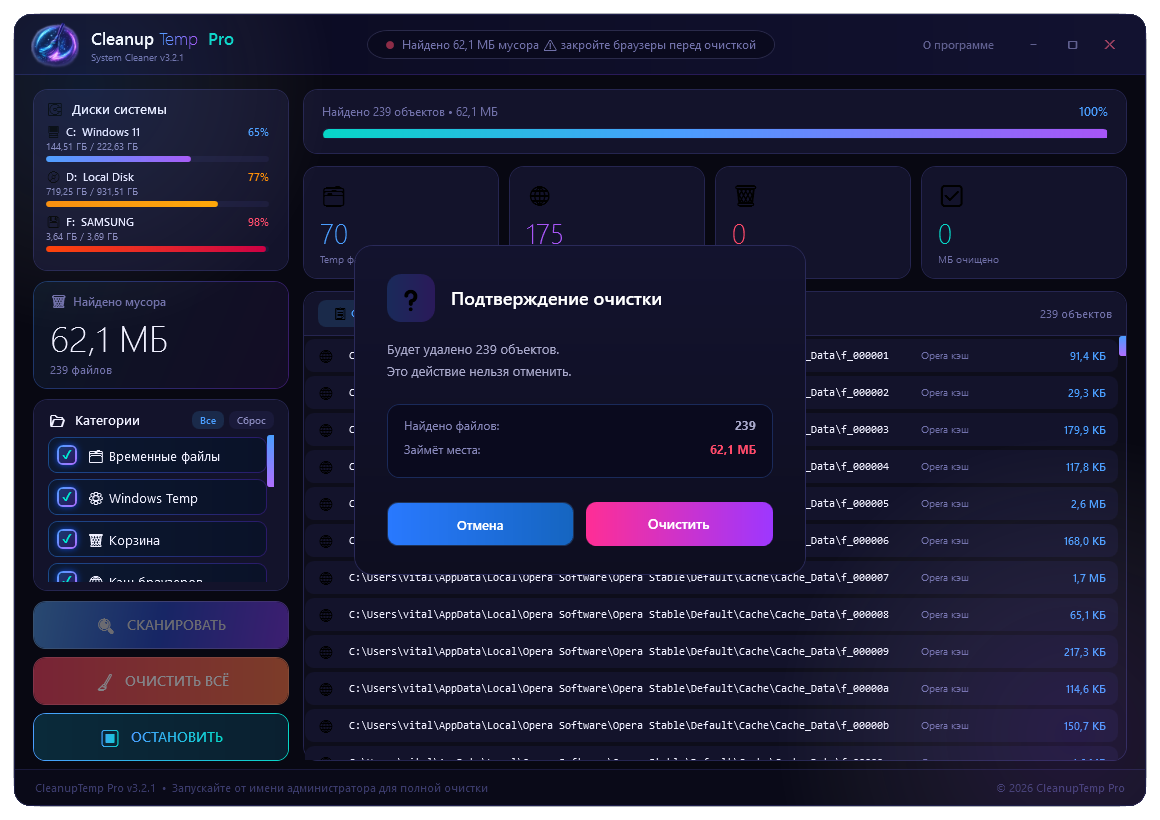Click the warning triangle icon in status pill
Viewport: 1160px width, 820px height.
click(550, 45)
